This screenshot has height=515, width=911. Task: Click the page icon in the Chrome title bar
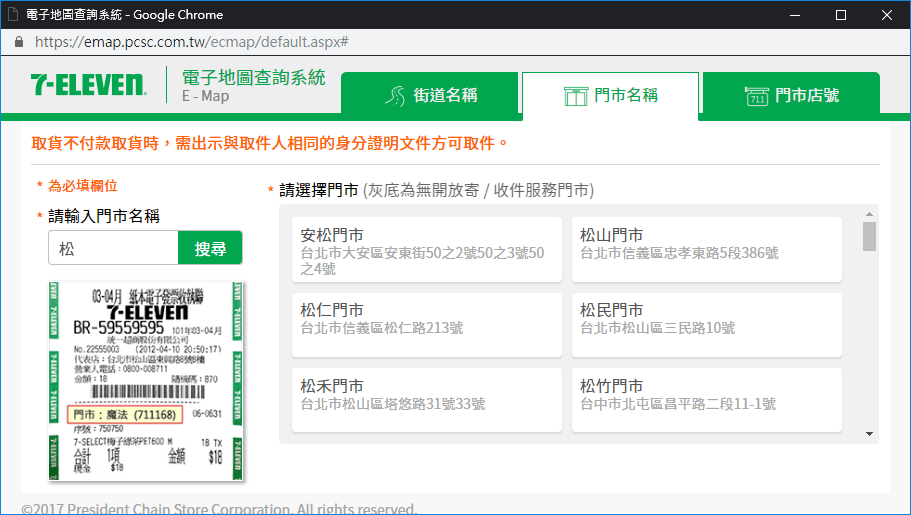12,15
